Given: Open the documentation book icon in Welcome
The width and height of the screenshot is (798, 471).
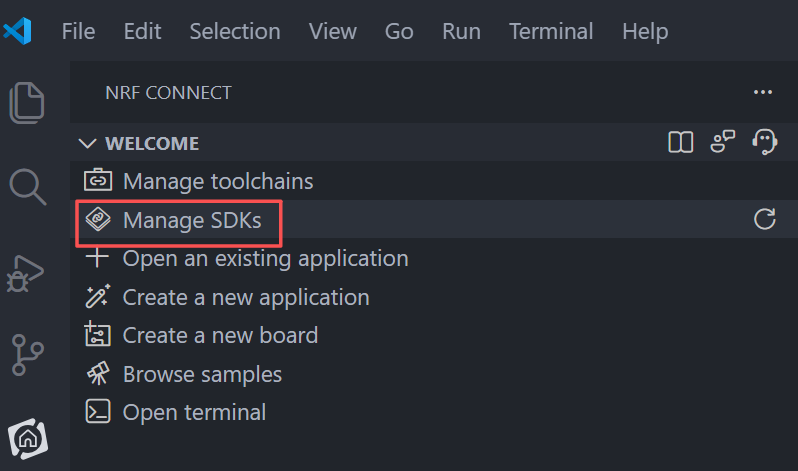Looking at the screenshot, I should pyautogui.click(x=680, y=142).
